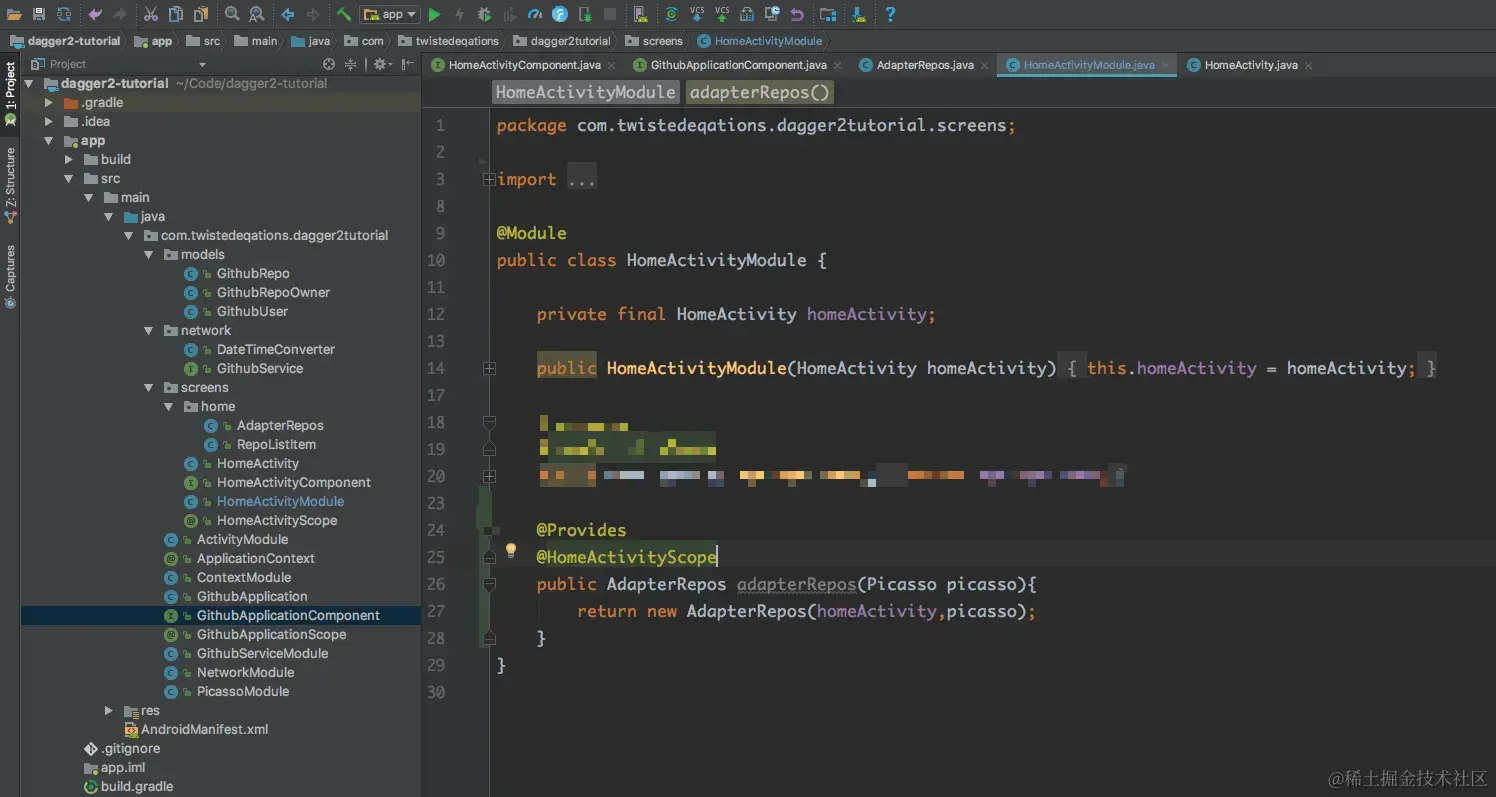Screen dimensions: 1496x797
Task: Click the Find magnifier icon in toolbar
Action: pyautogui.click(x=232, y=14)
